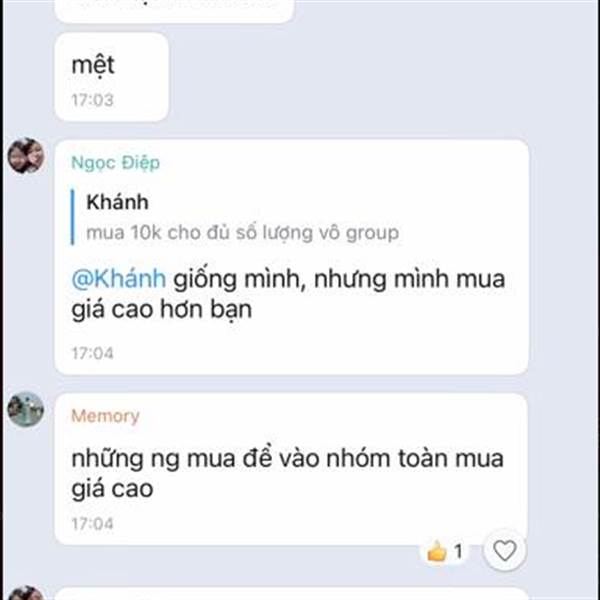
Task: Open the thumbs-up reaction count
Action: 445,552
